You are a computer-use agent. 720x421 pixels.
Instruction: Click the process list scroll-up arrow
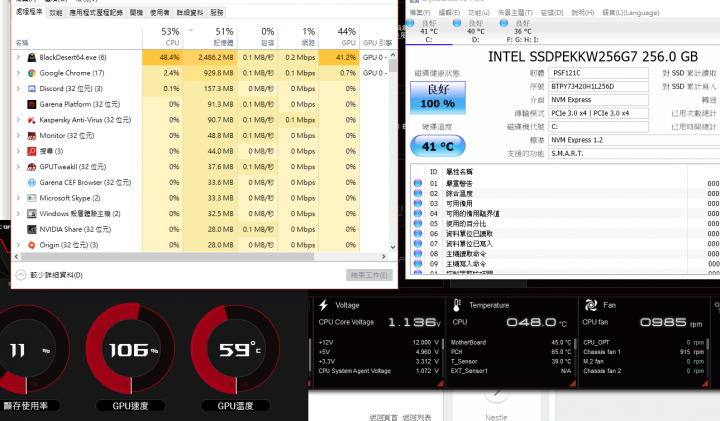point(393,55)
